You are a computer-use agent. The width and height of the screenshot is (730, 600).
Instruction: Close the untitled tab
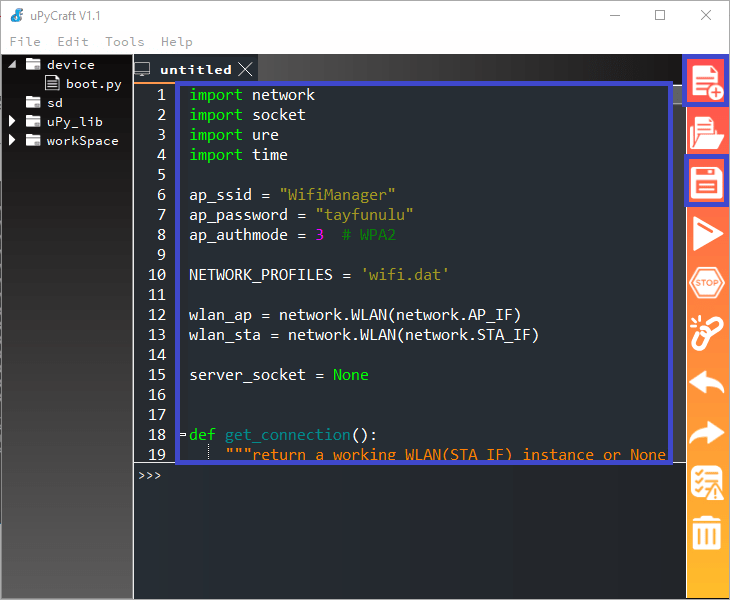tap(245, 69)
